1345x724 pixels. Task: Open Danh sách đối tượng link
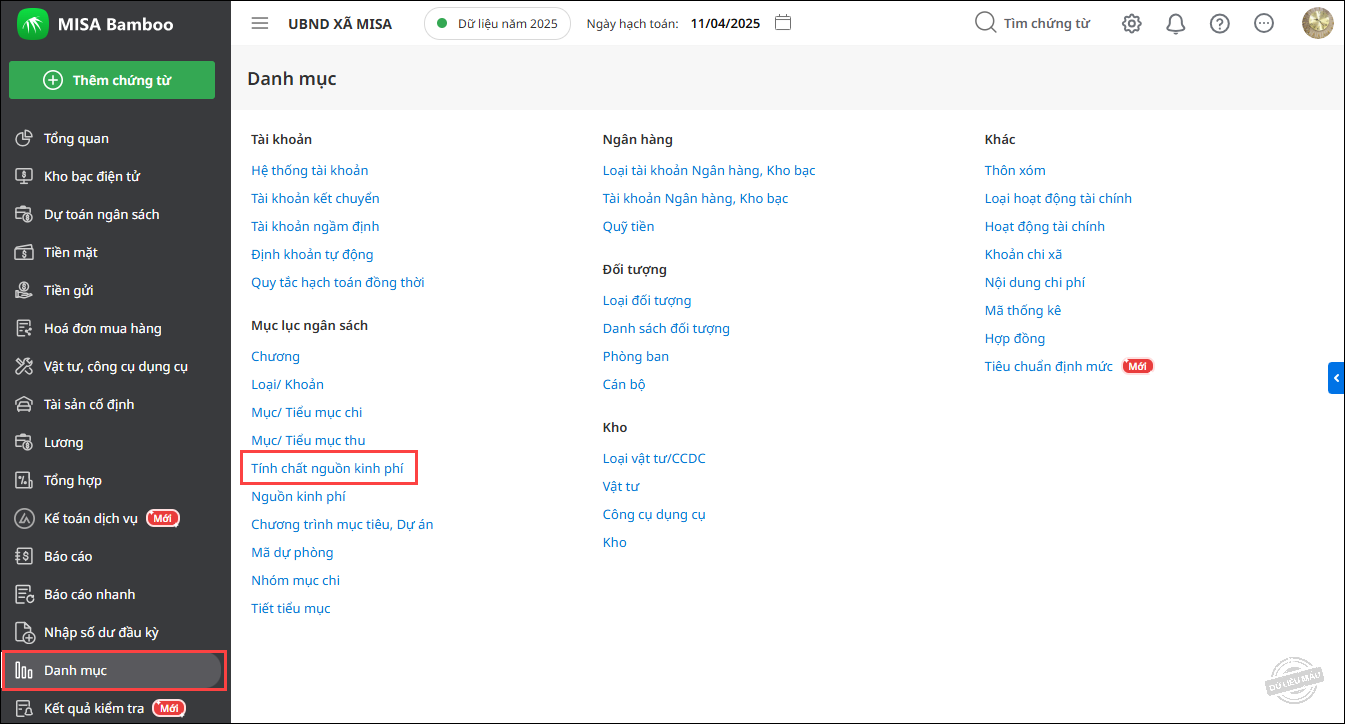coord(666,328)
